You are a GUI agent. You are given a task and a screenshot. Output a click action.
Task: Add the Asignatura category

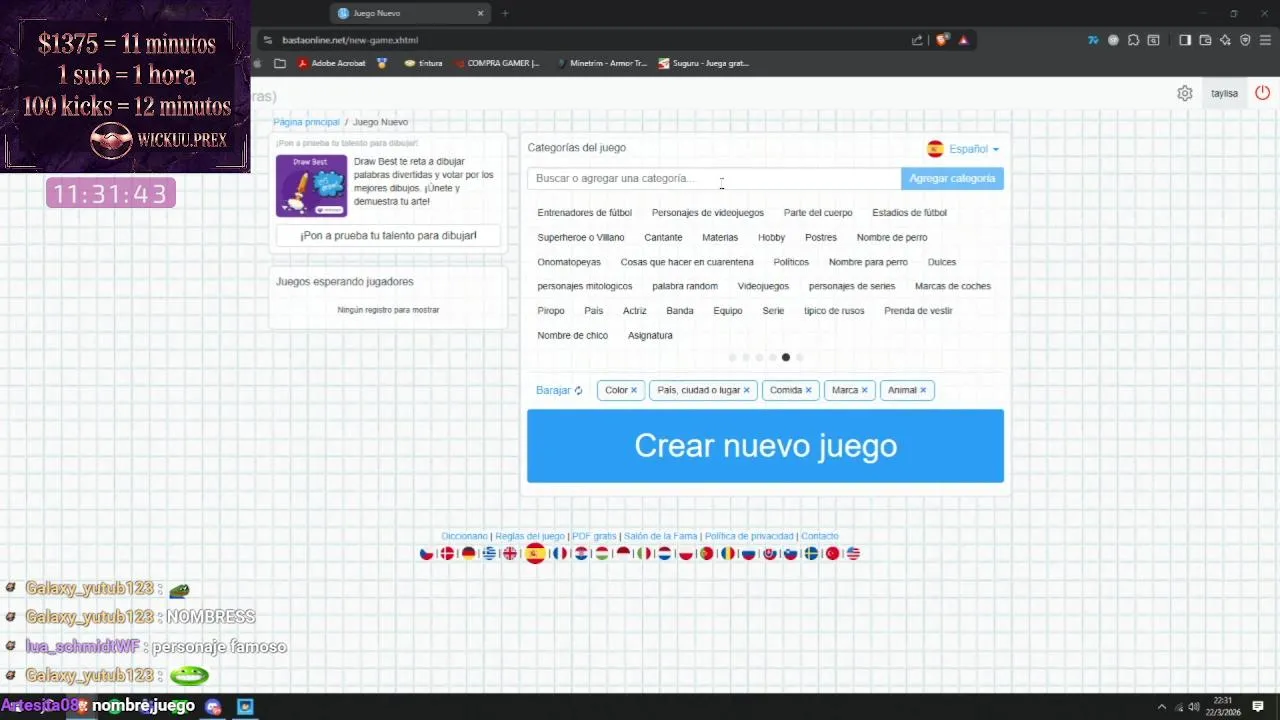click(650, 335)
